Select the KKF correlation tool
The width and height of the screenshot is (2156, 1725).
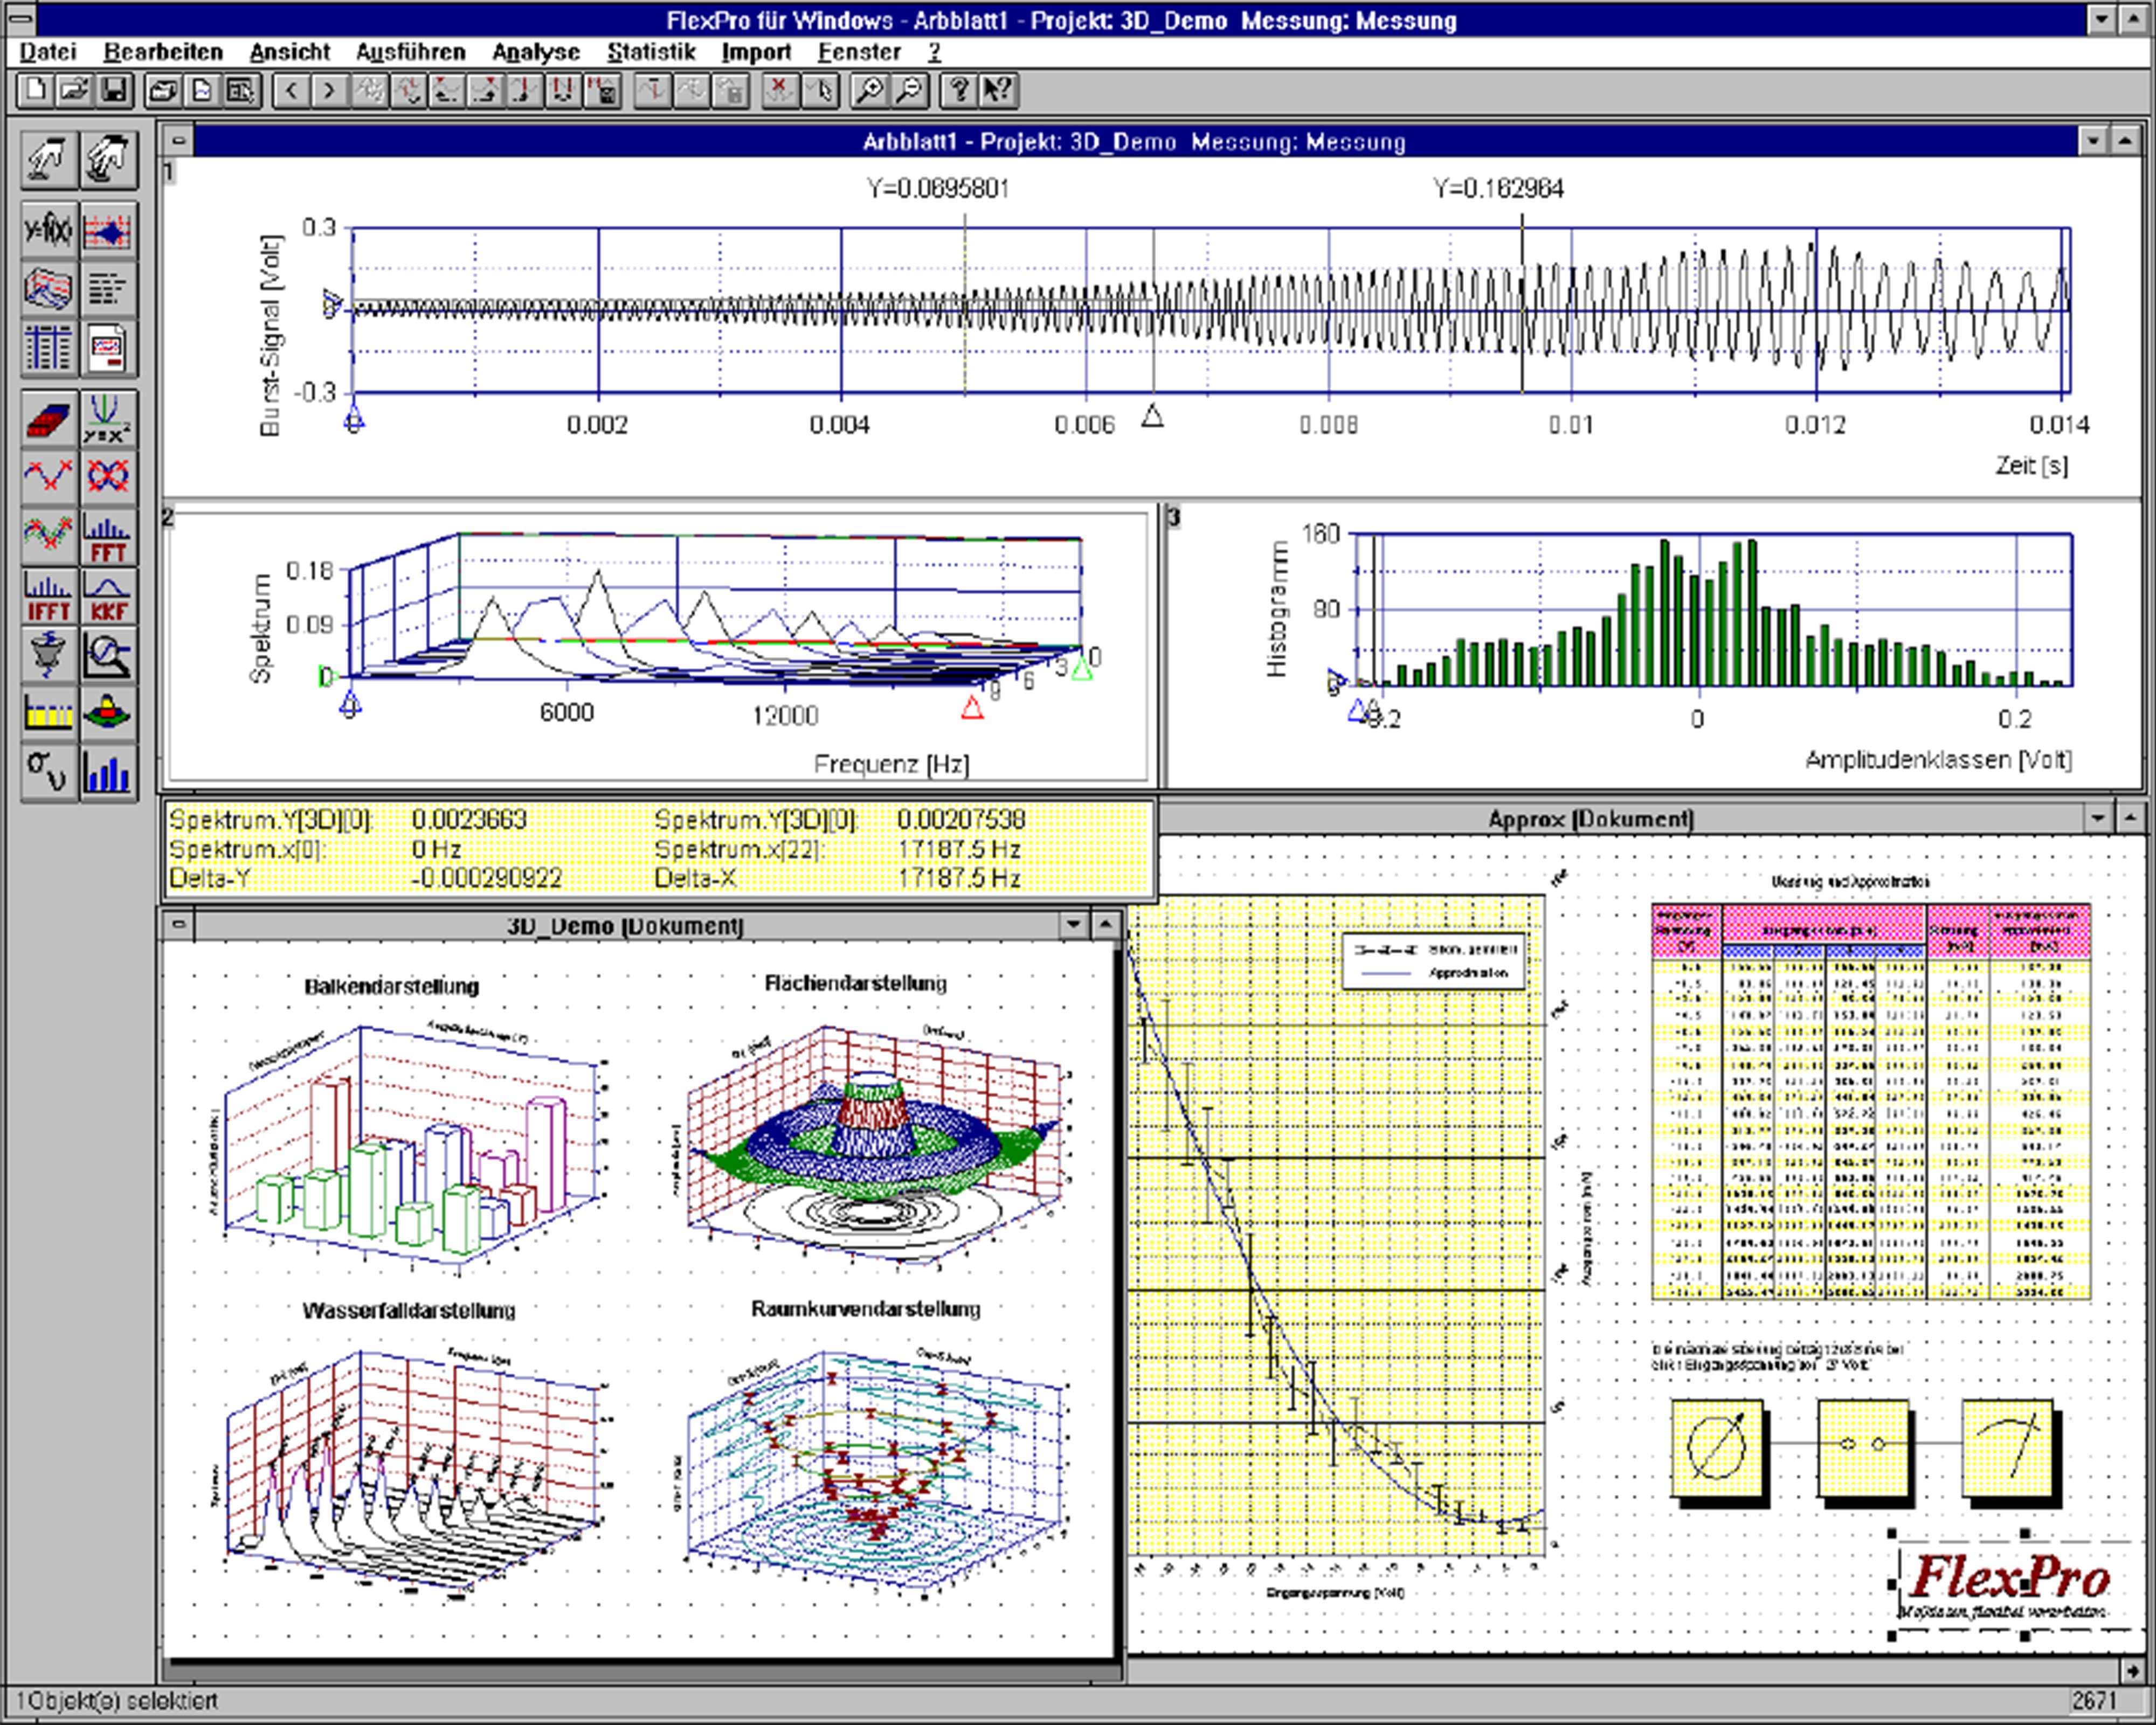(x=108, y=597)
